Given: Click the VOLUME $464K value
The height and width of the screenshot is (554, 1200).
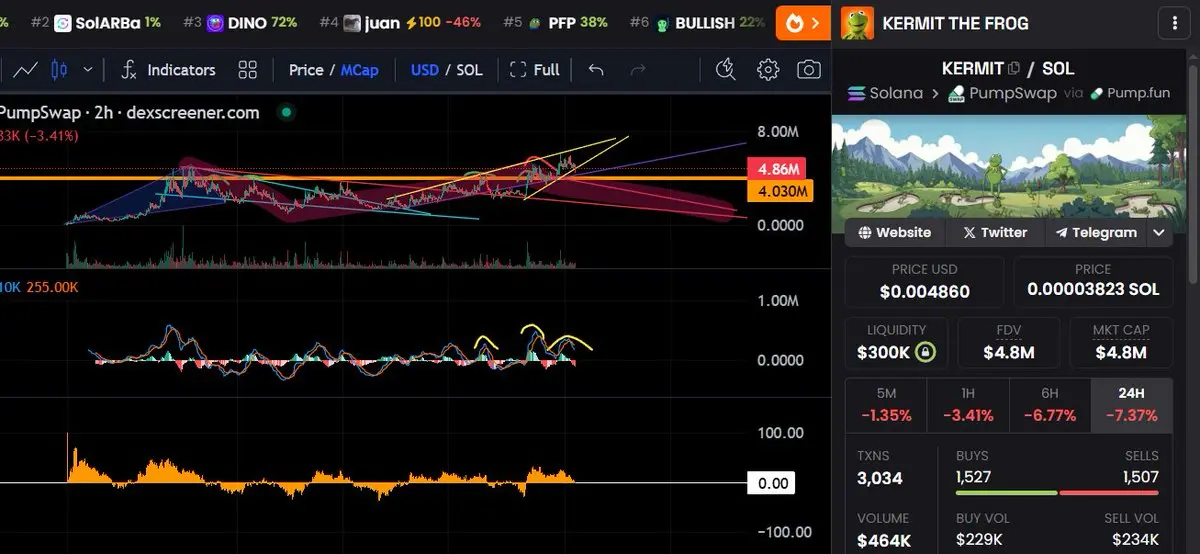Looking at the screenshot, I should click(x=884, y=541).
